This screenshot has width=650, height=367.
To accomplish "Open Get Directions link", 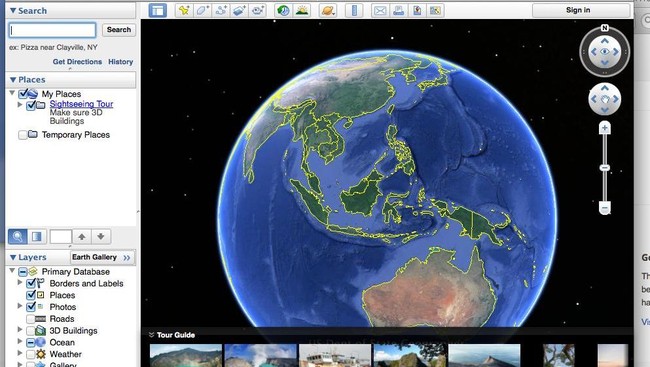I will pos(77,61).
